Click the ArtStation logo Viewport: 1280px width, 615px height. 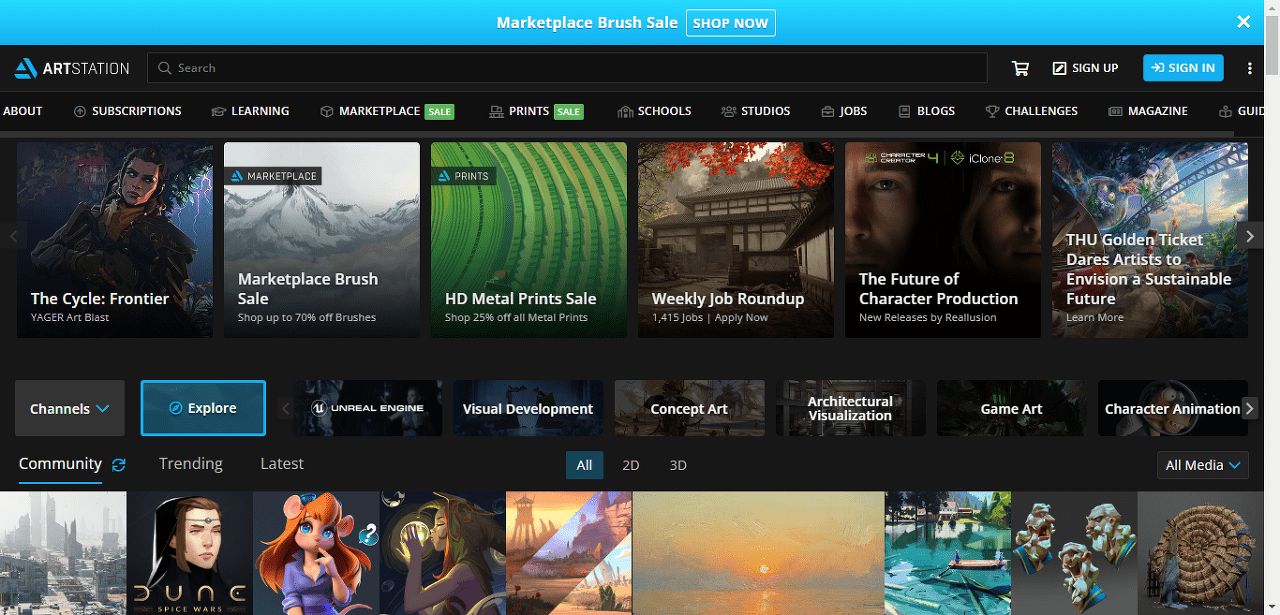(72, 68)
